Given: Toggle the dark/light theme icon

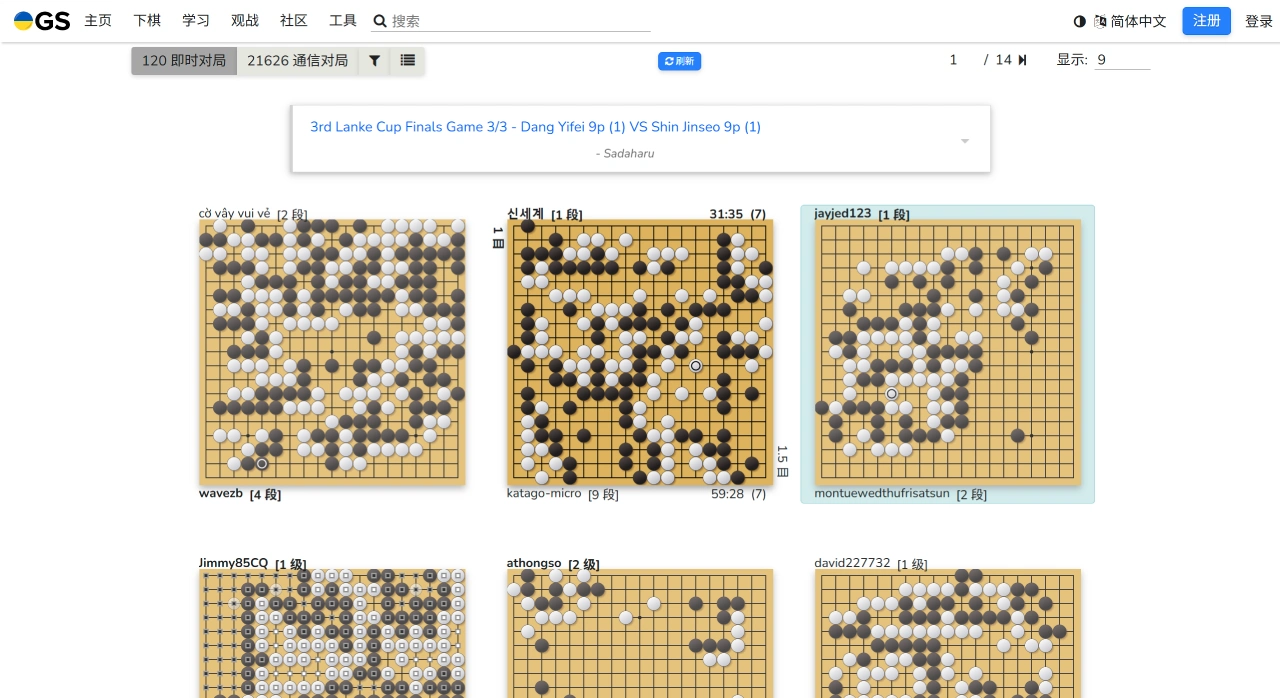Looking at the screenshot, I should 1080,21.
